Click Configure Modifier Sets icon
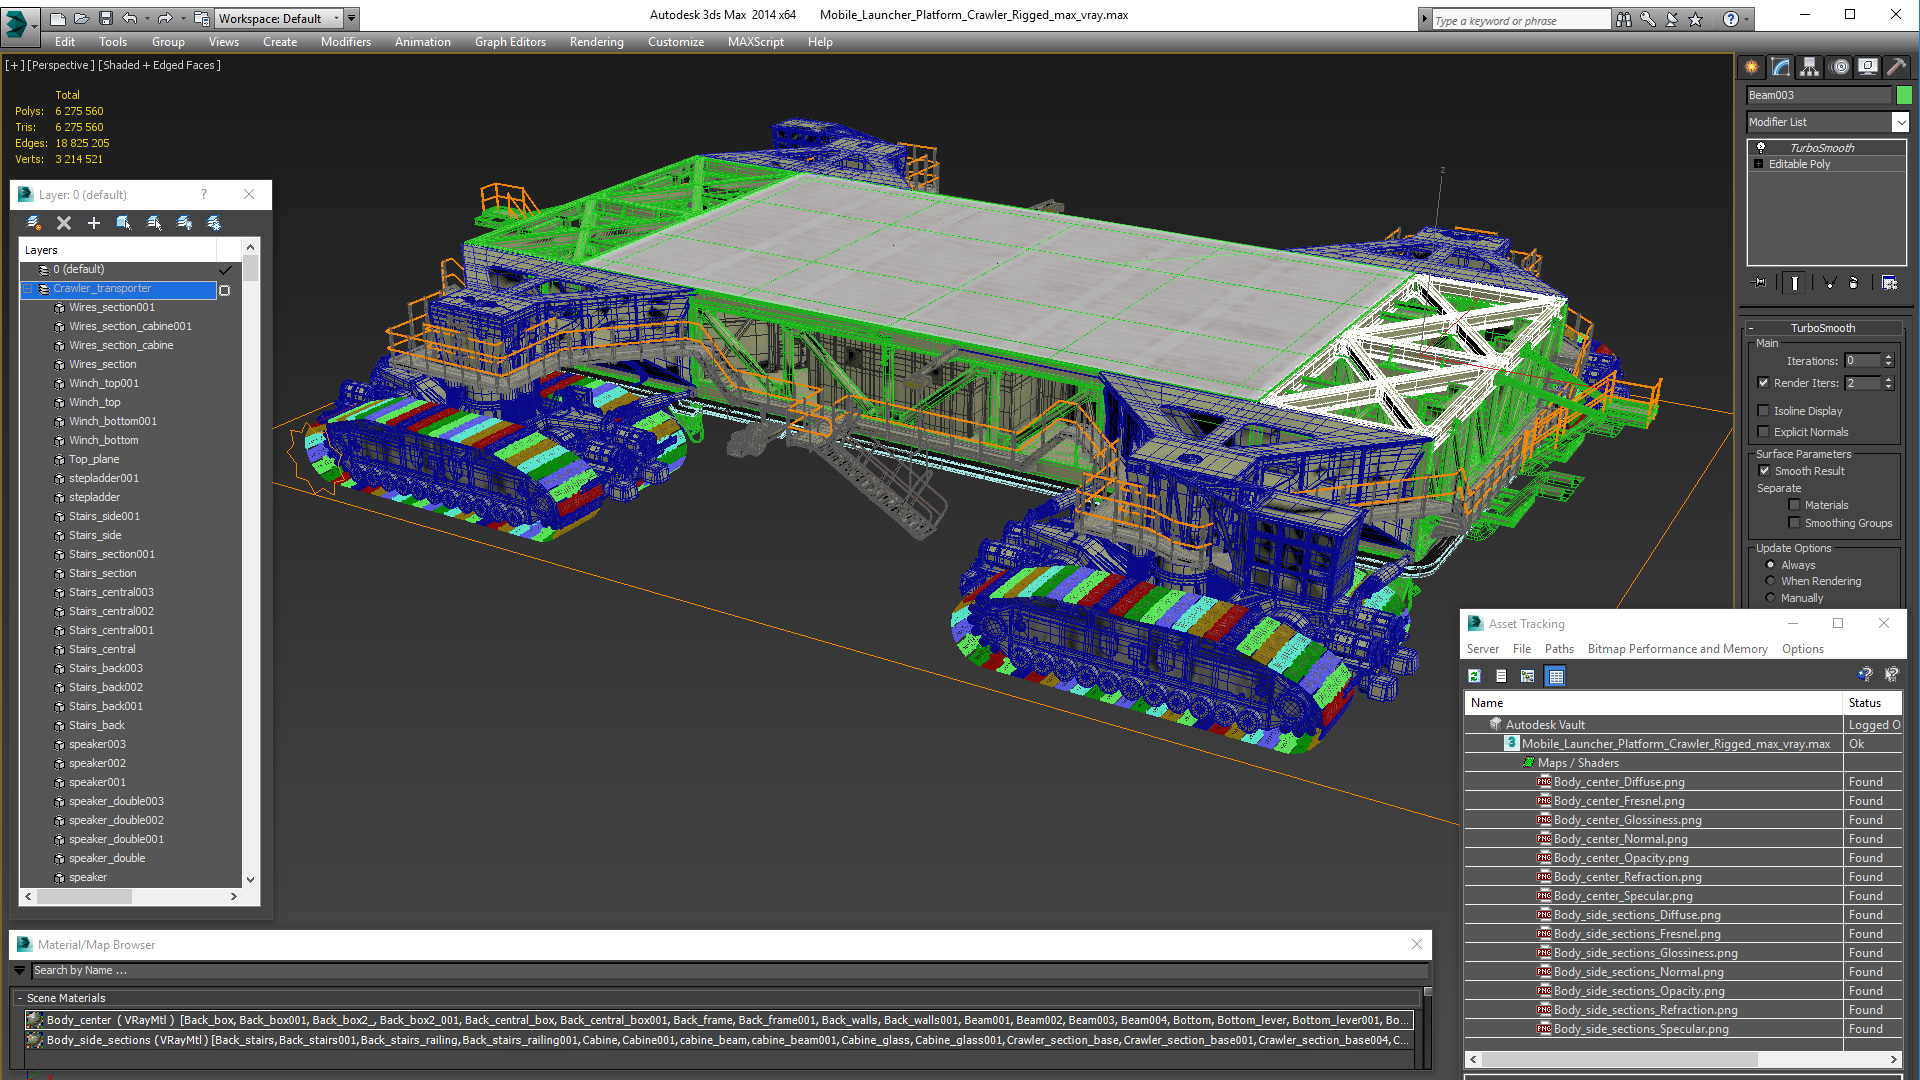The image size is (1920, 1080). click(x=1889, y=283)
